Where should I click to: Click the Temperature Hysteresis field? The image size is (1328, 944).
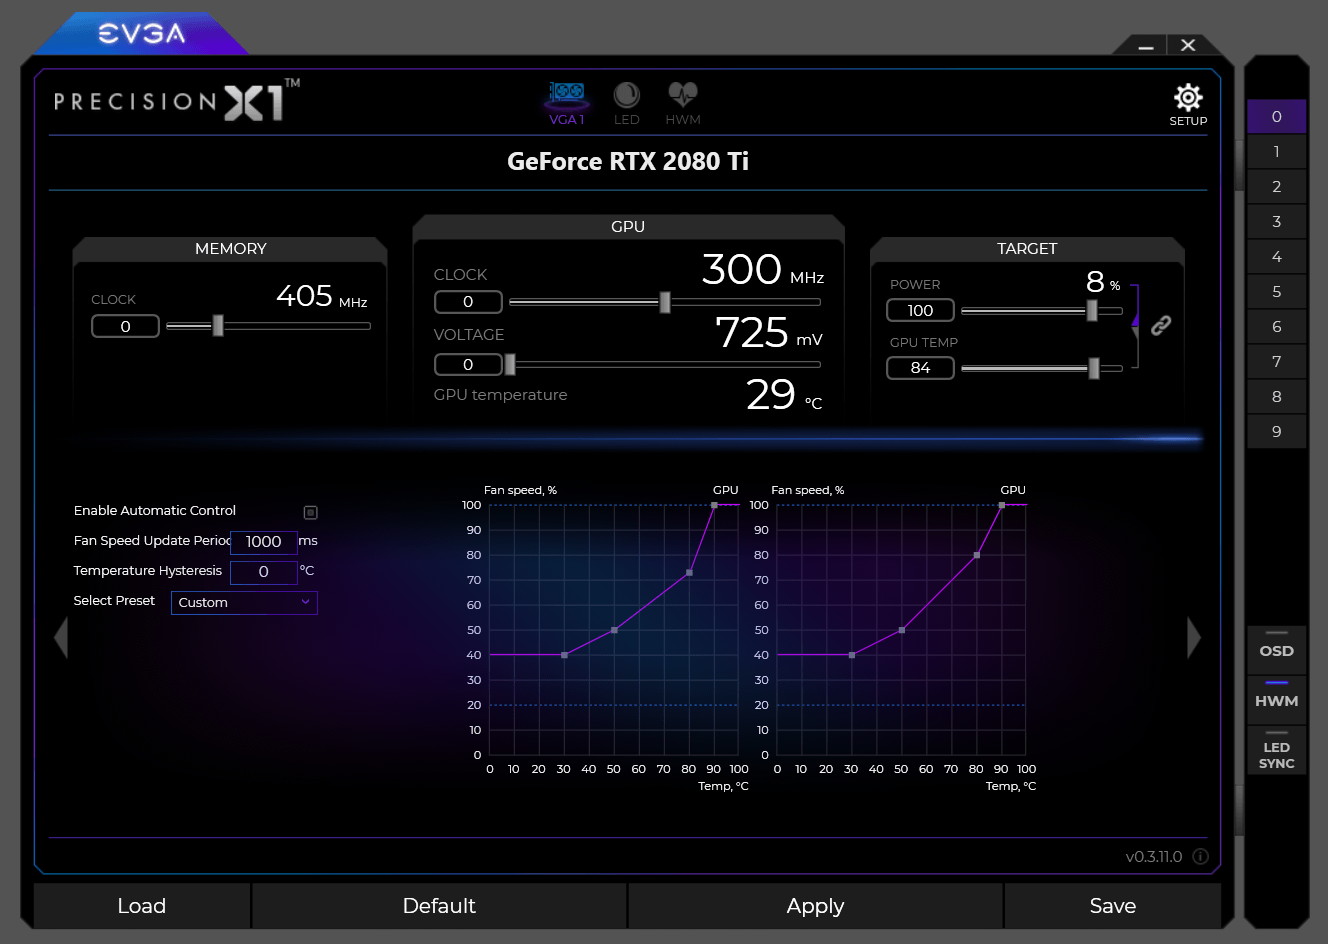[264, 572]
